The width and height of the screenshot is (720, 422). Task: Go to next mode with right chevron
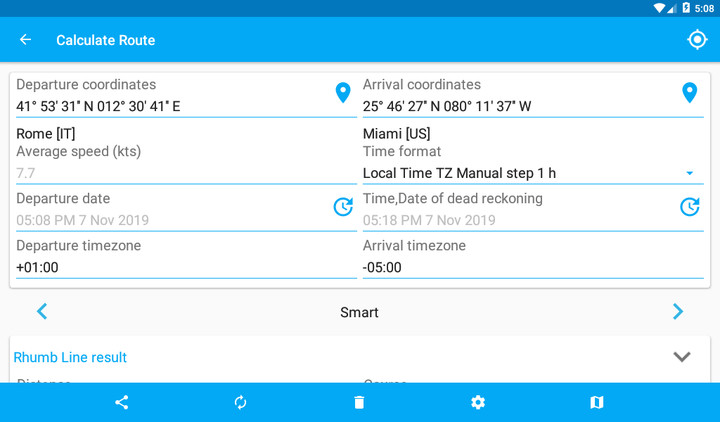click(678, 312)
